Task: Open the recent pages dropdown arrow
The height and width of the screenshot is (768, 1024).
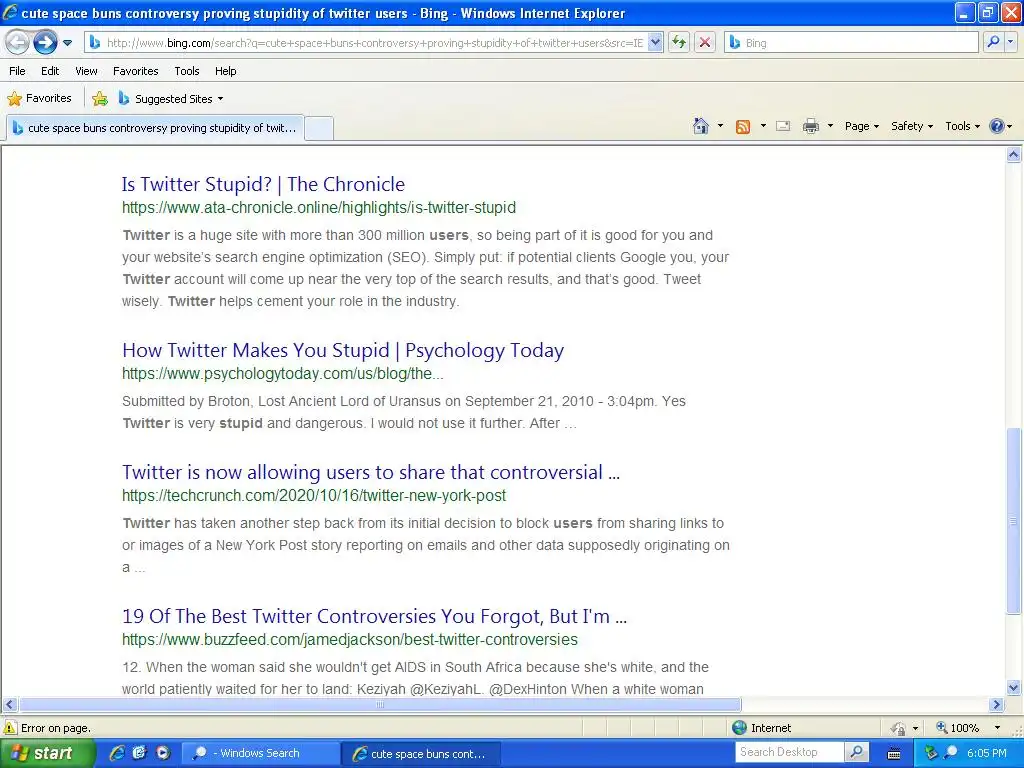Action: (x=67, y=43)
